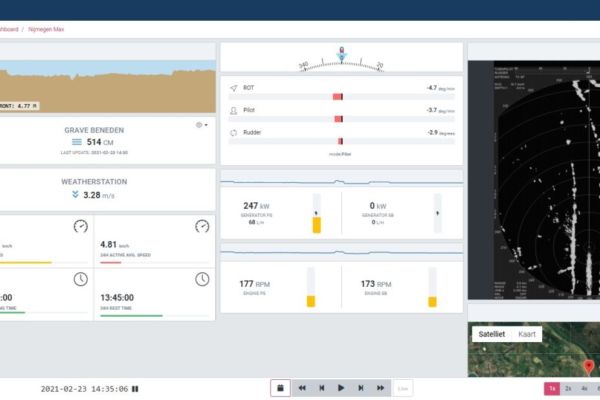This screenshot has height=400, width=600.
Task: Set playback speed to 1x
Action: click(x=552, y=389)
